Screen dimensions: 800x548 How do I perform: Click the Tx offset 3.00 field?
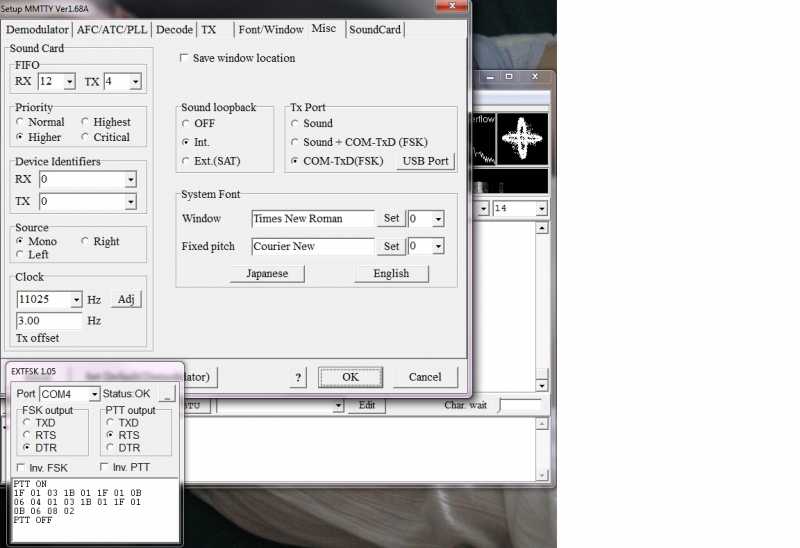pos(48,320)
